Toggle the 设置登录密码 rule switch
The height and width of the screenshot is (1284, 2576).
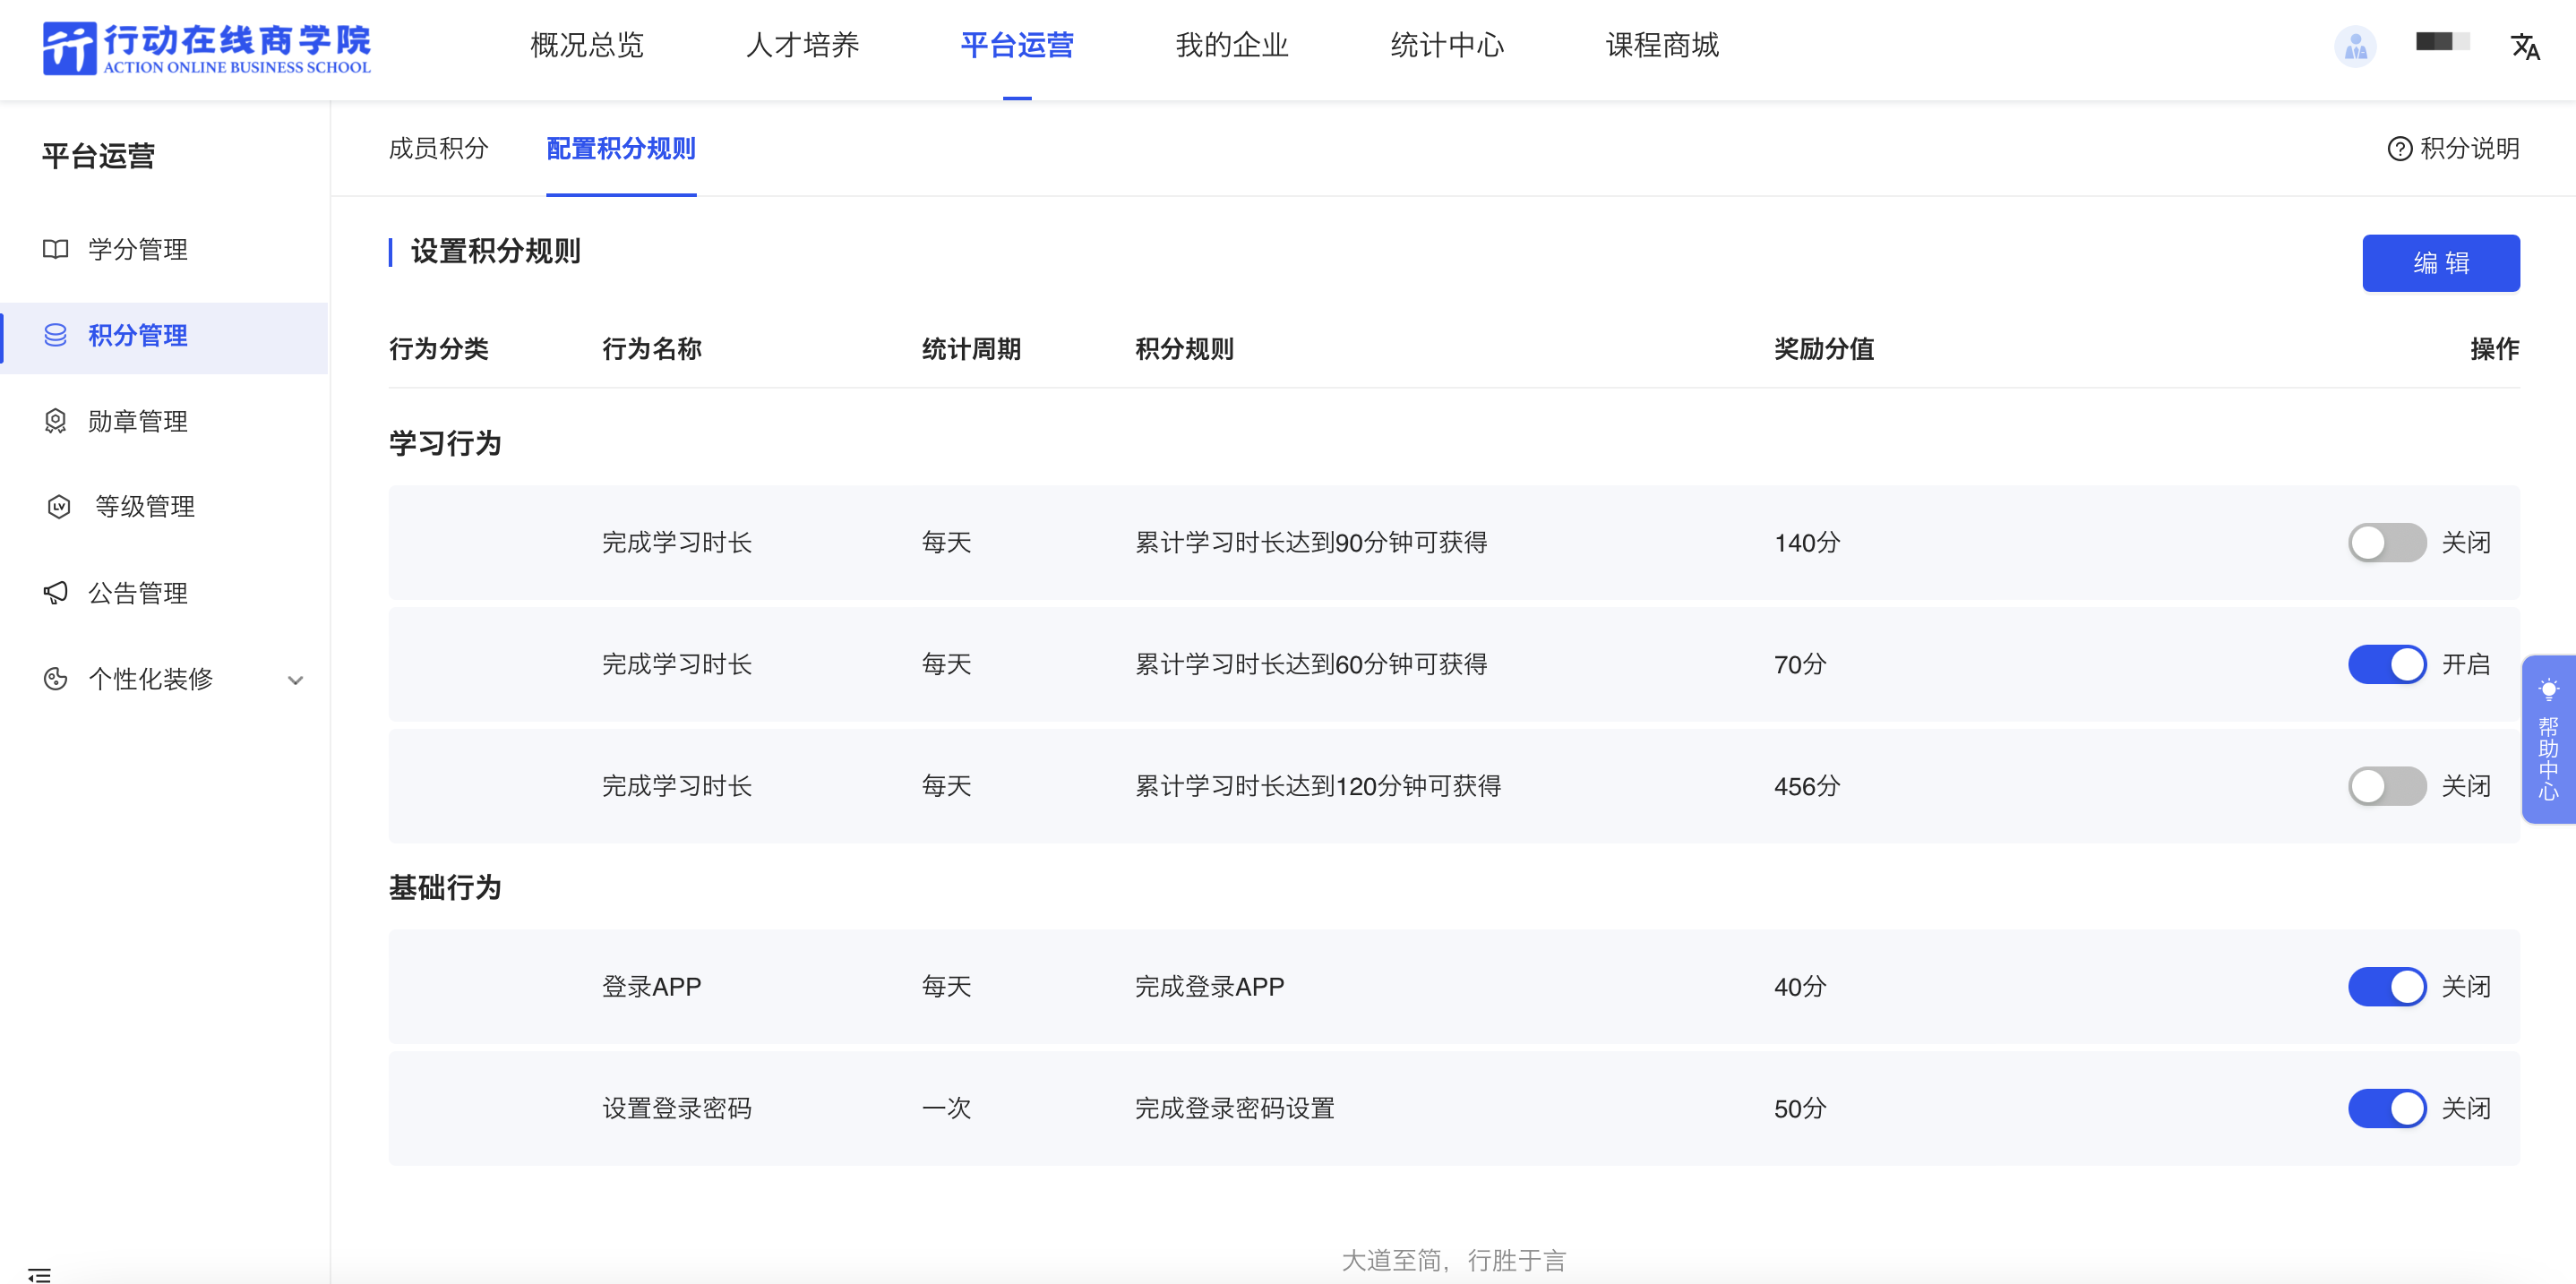[2386, 1108]
